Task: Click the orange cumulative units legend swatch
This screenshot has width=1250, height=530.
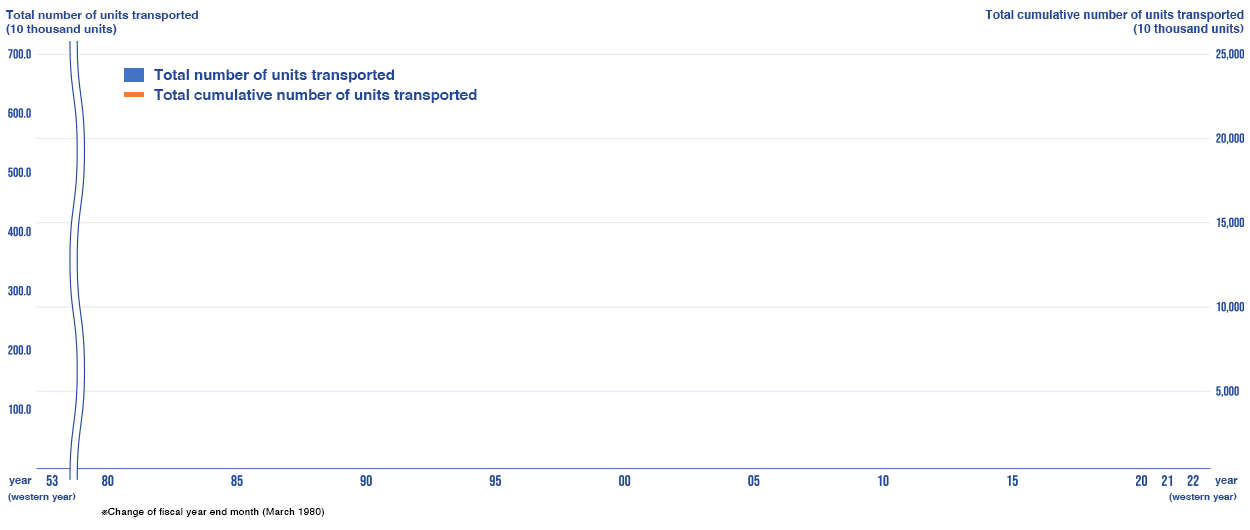Action: [x=134, y=95]
